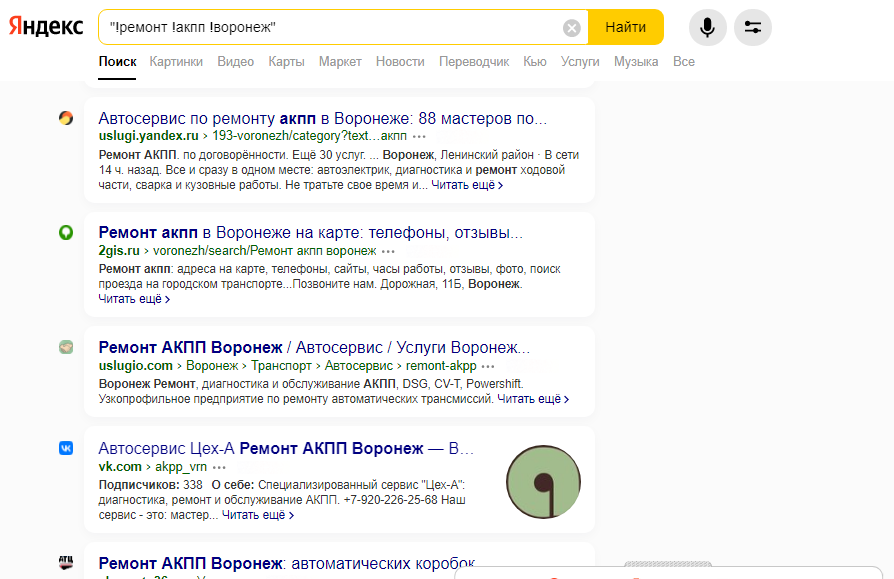The width and height of the screenshot is (894, 579).
Task: Open the options dots for 2gis.ru result
Action: coord(388,251)
